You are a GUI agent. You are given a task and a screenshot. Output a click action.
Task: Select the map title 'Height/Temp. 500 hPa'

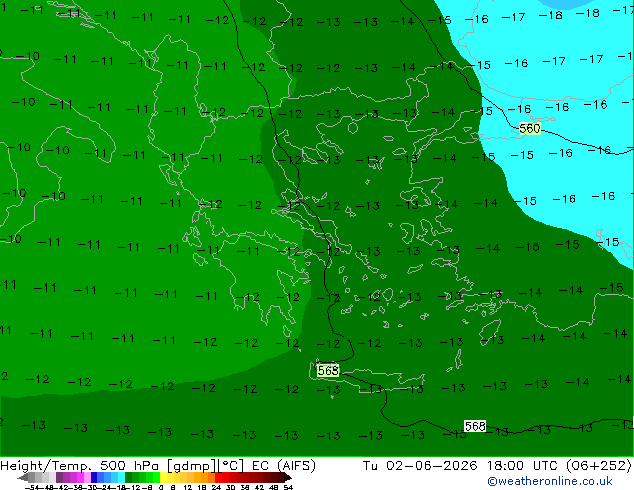point(81,466)
